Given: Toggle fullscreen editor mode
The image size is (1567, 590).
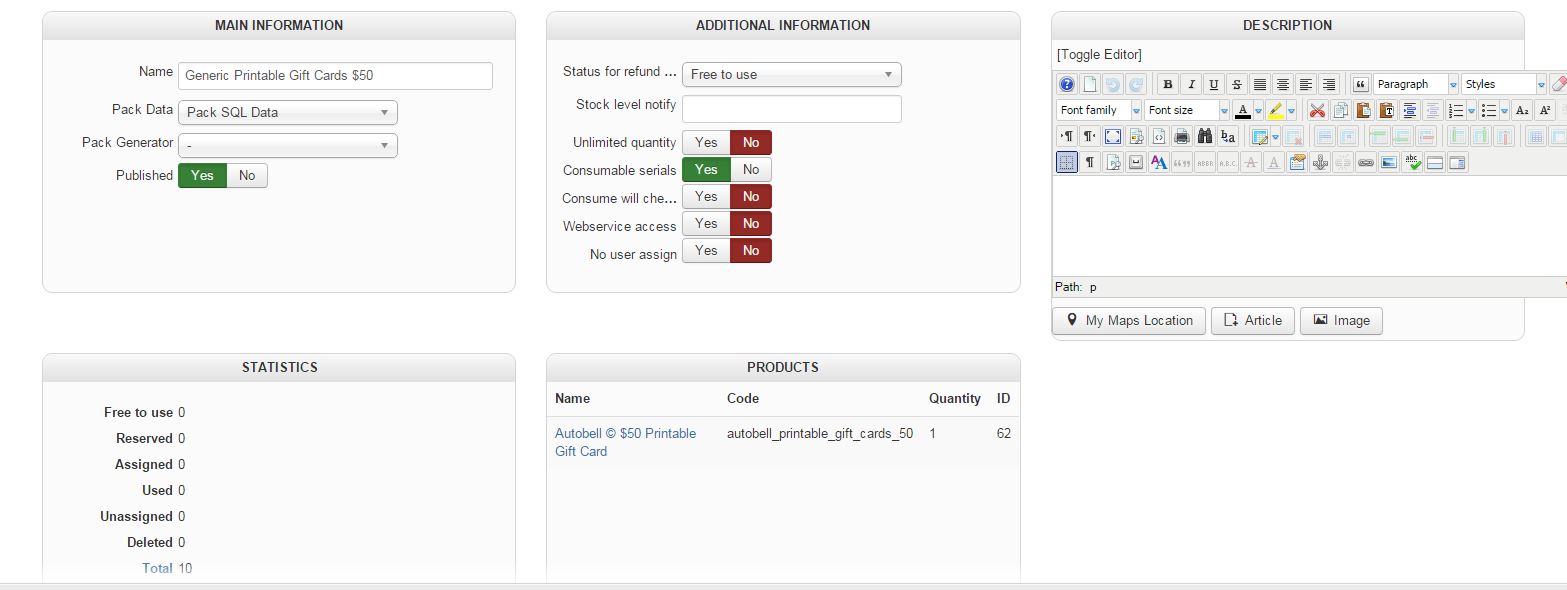Looking at the screenshot, I should point(1112,137).
